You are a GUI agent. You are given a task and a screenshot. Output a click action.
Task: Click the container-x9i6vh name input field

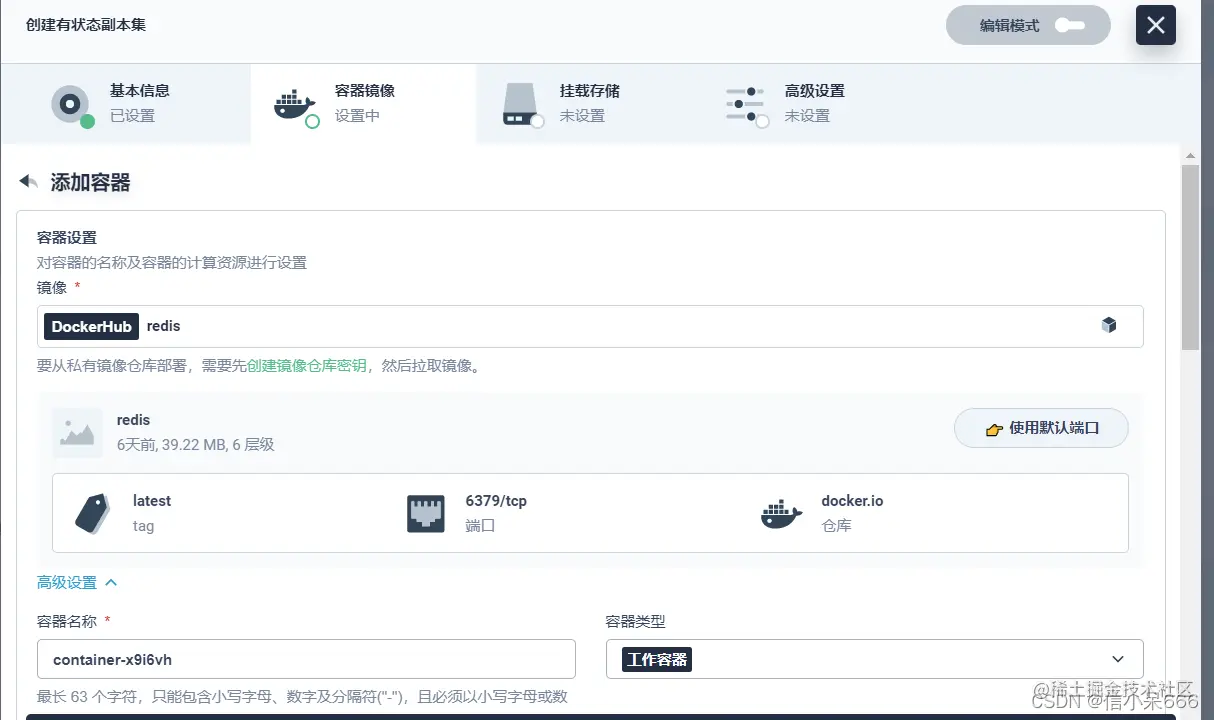click(x=307, y=658)
